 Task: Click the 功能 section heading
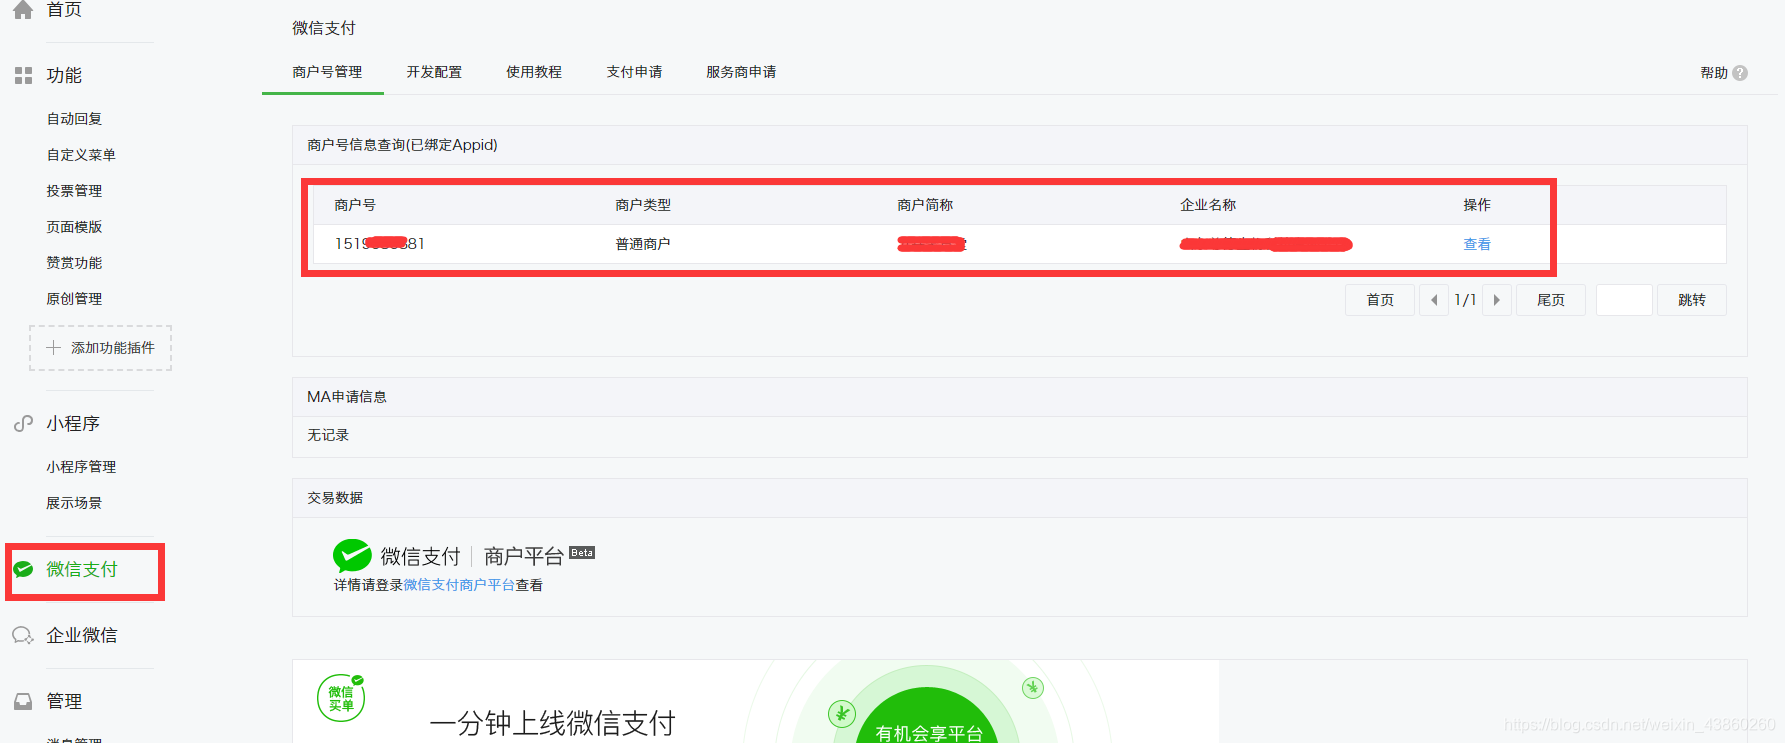64,76
